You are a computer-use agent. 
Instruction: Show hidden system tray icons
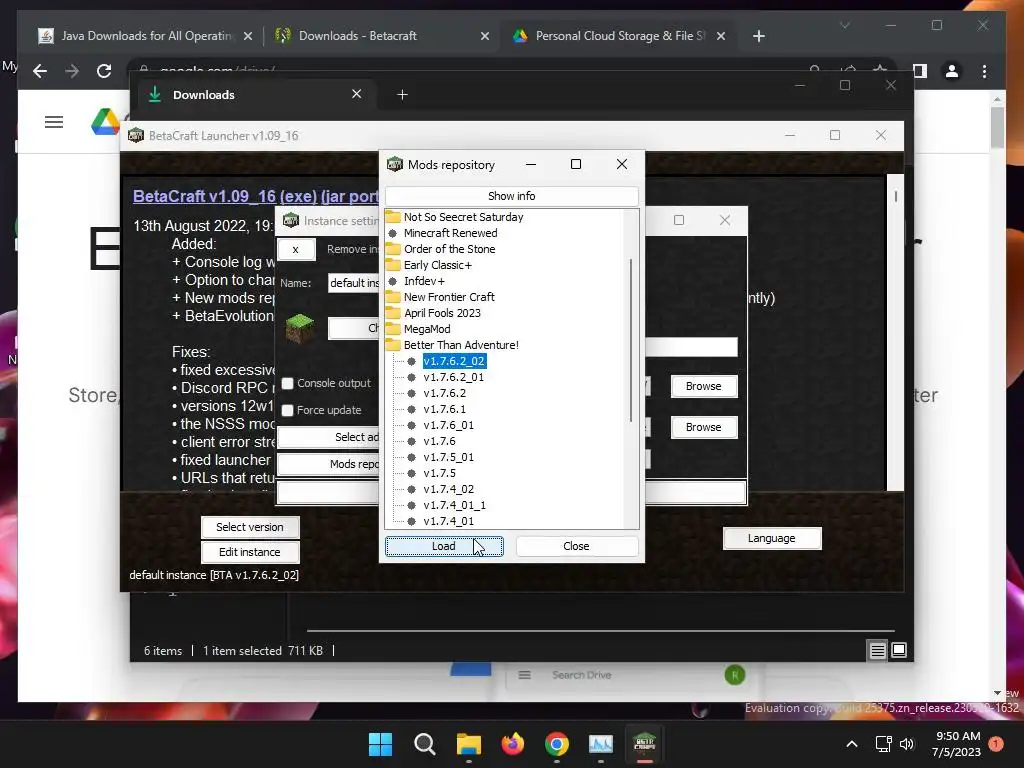[852, 744]
